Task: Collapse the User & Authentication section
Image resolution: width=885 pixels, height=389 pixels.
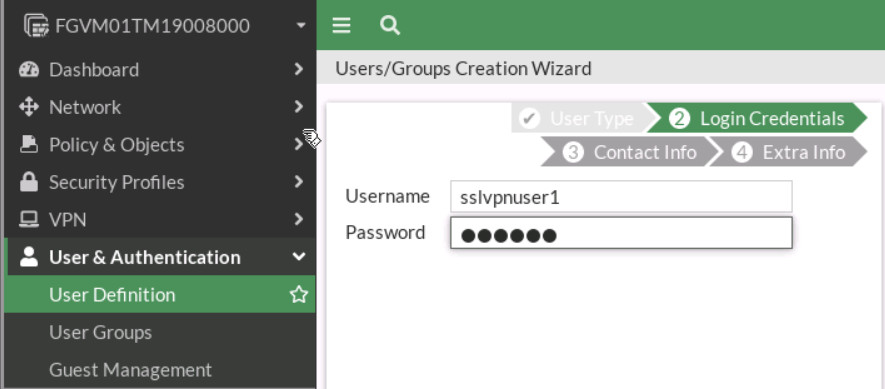Action: coord(299,257)
